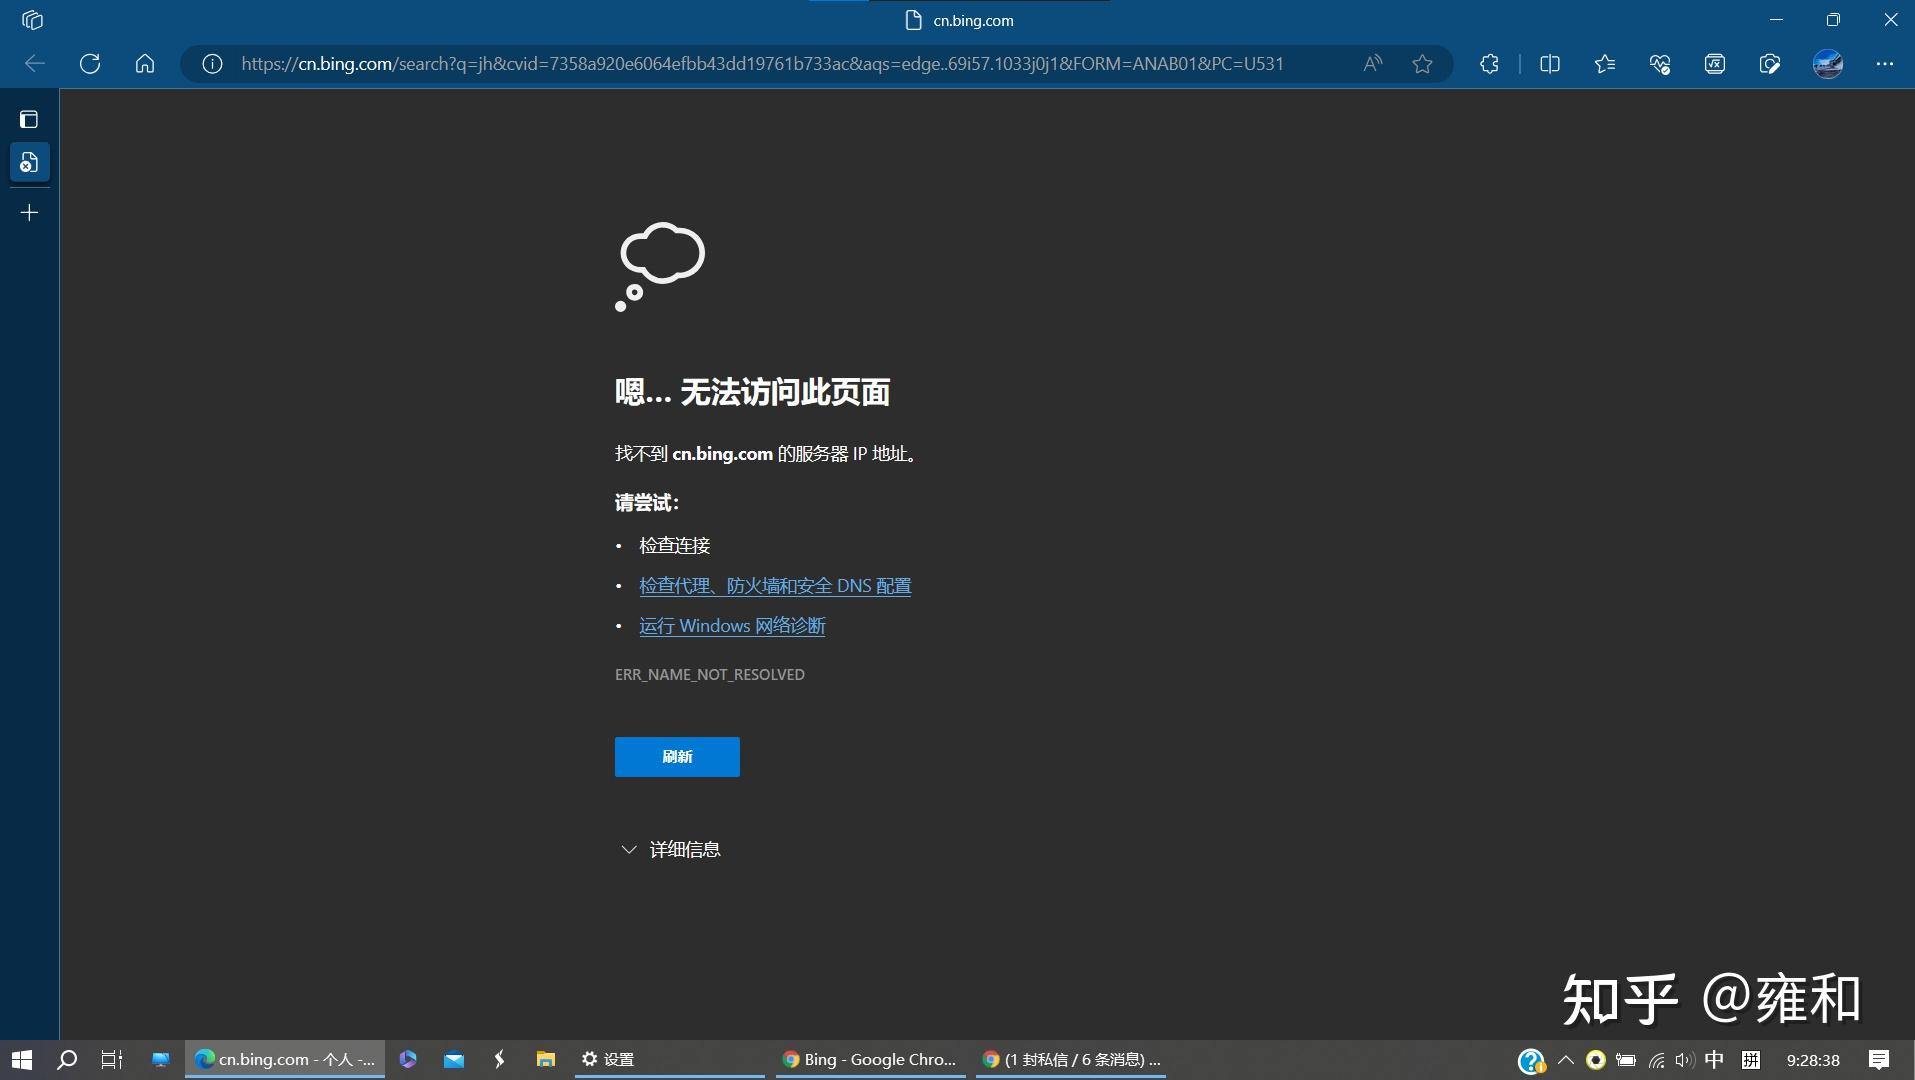The height and width of the screenshot is (1080, 1915).
Task: Go back to the previous page
Action: click(x=35, y=64)
